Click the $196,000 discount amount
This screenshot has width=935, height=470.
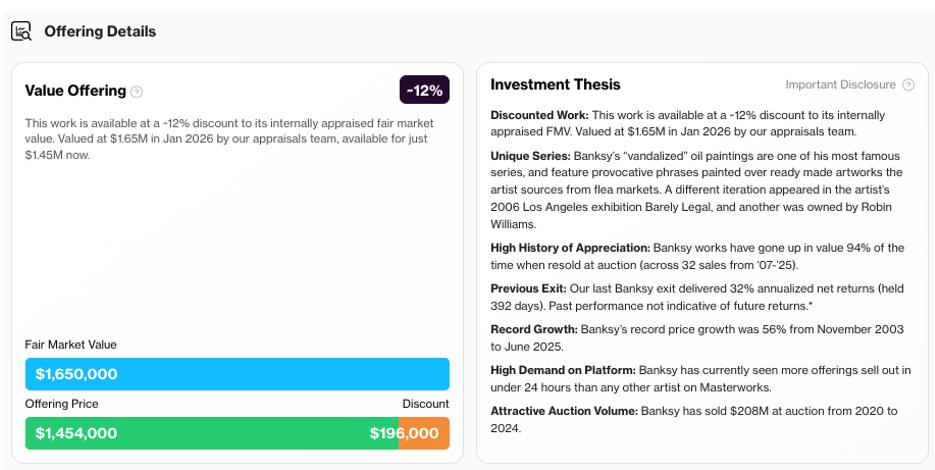pyautogui.click(x=404, y=433)
